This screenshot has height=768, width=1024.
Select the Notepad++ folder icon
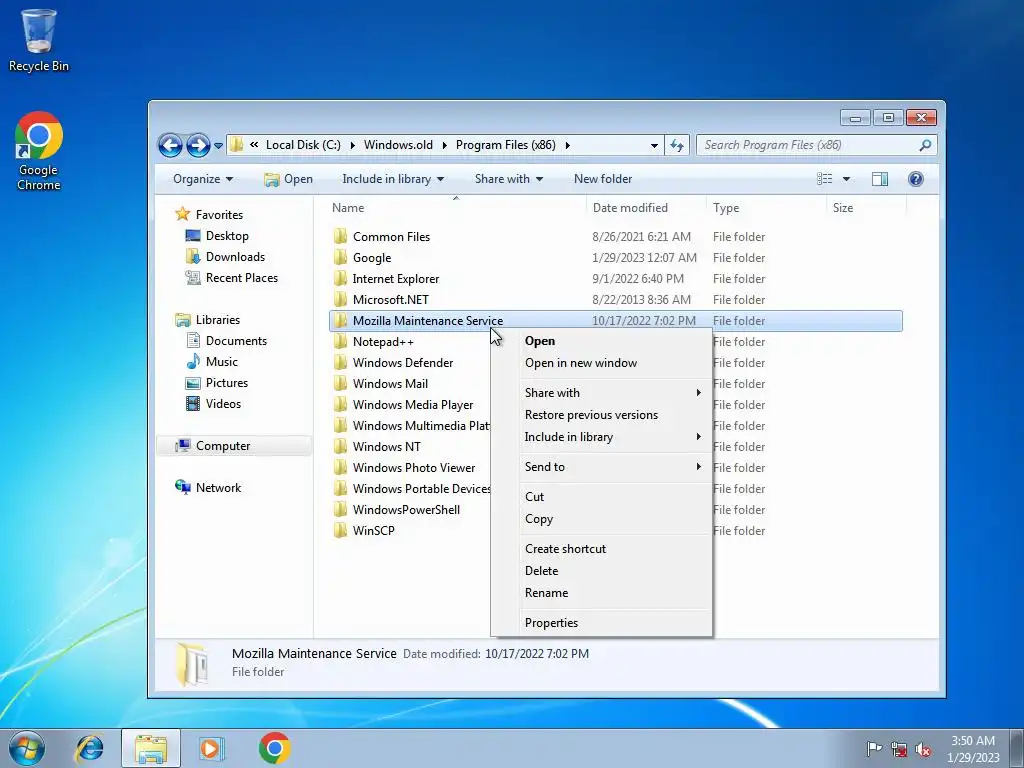340,342
